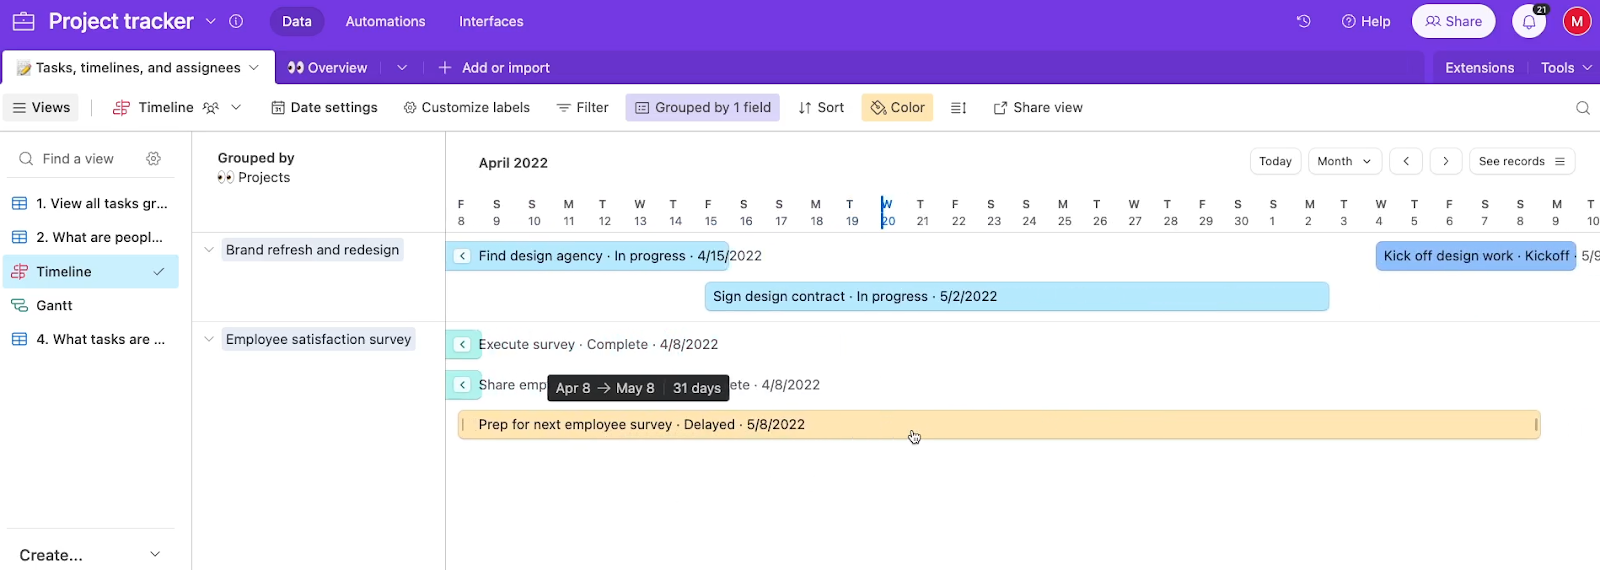Toggle the Grouped by 1 field option

703,108
